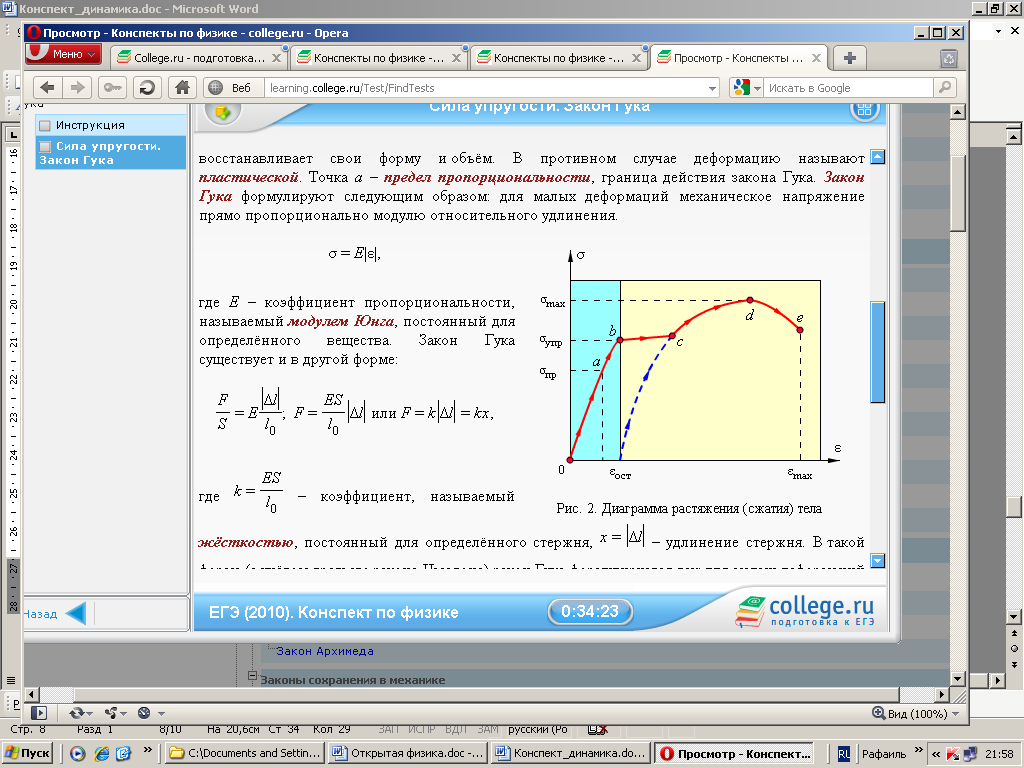Image resolution: width=1024 pixels, height=768 pixels.
Task: Click Opera page scrollbar down arrow
Action: (957, 679)
